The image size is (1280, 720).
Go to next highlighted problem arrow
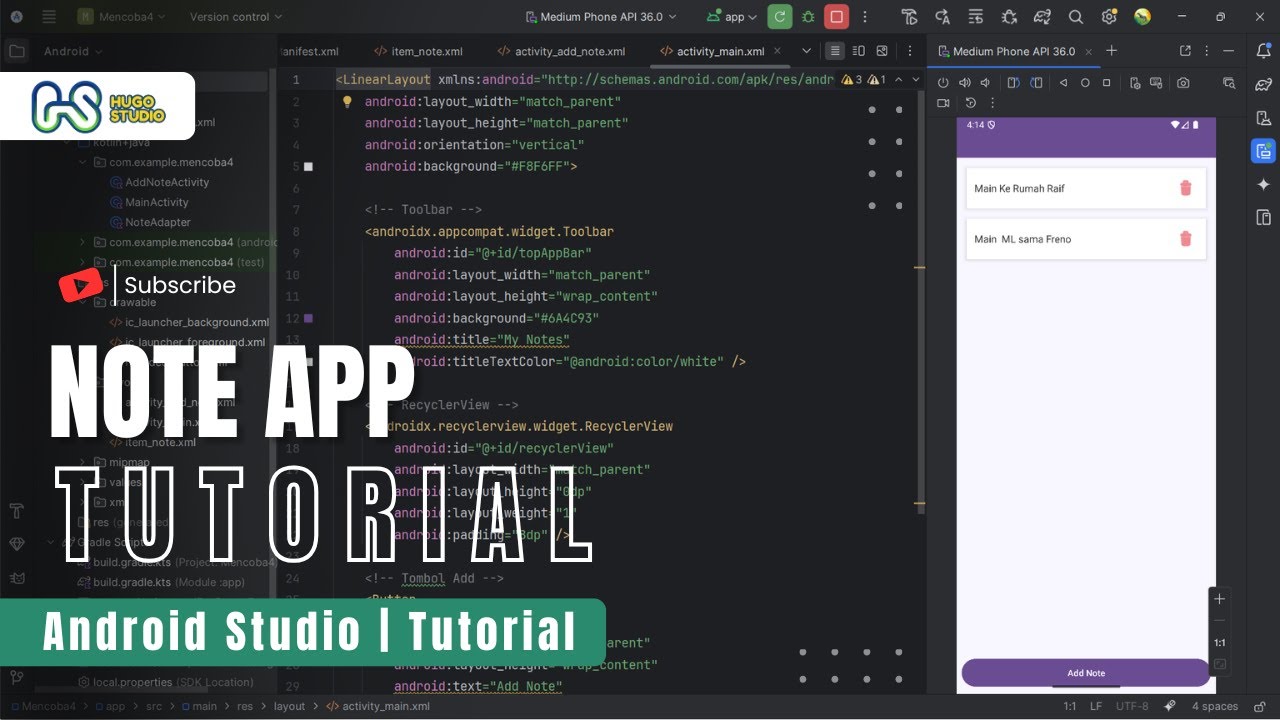coord(916,79)
